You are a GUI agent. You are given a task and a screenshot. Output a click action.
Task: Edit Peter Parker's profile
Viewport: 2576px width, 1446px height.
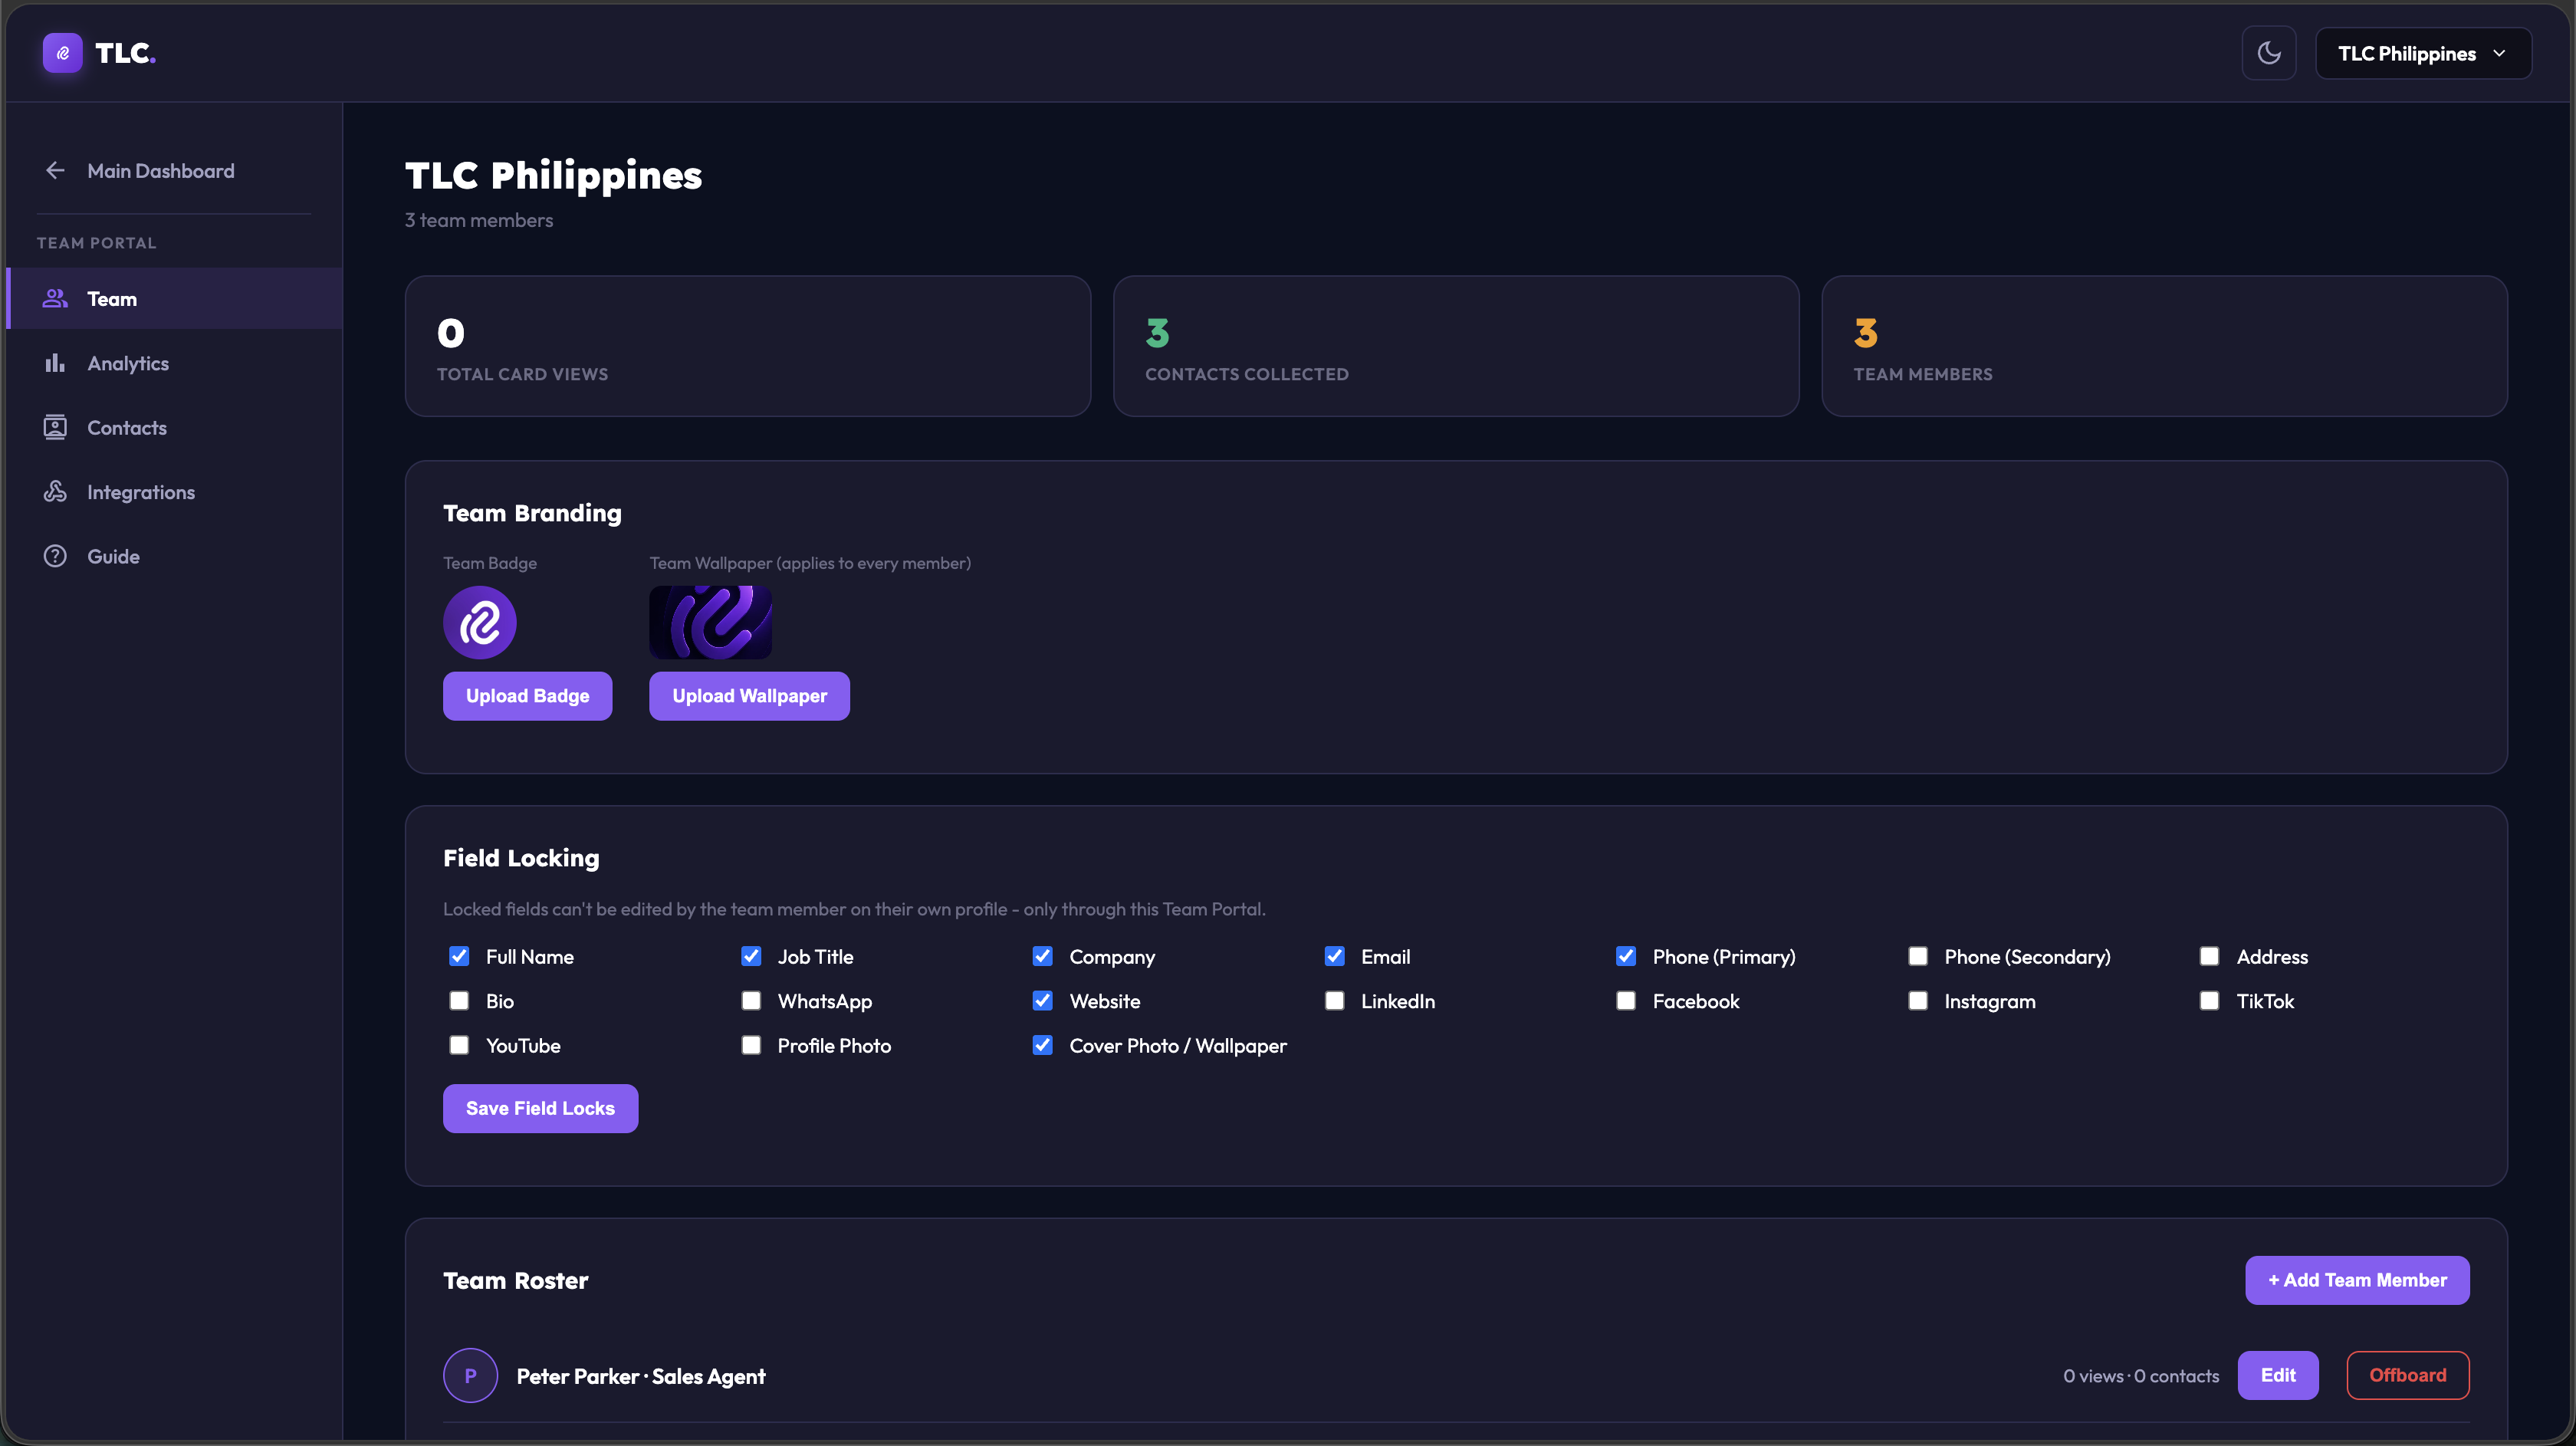click(2278, 1375)
